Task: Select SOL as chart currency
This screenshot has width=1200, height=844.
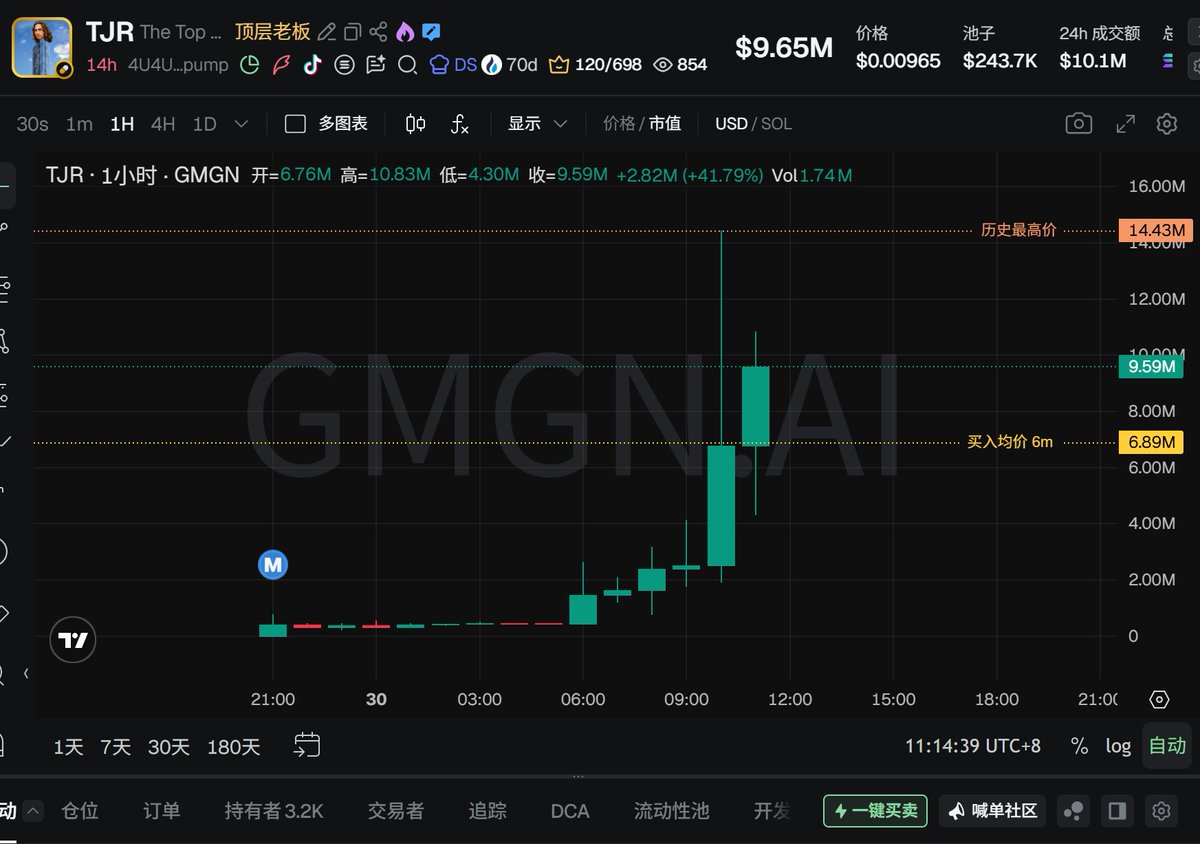Action: coord(776,124)
